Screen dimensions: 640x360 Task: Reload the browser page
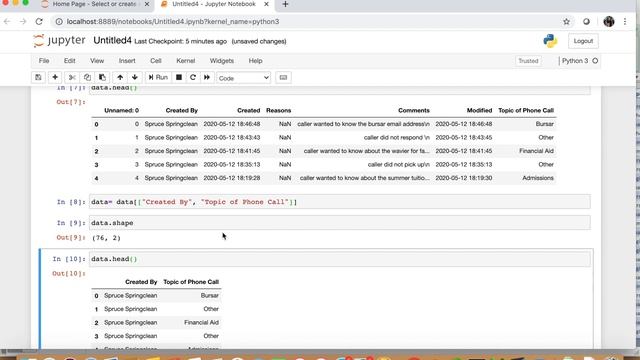[39, 22]
